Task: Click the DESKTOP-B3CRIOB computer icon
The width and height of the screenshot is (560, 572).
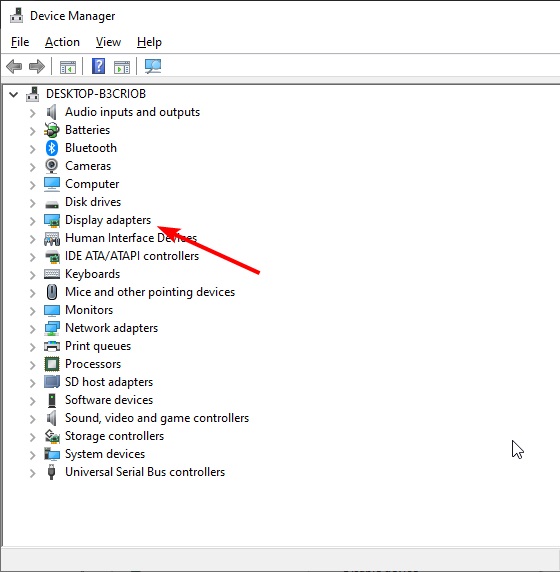Action: click(32, 94)
